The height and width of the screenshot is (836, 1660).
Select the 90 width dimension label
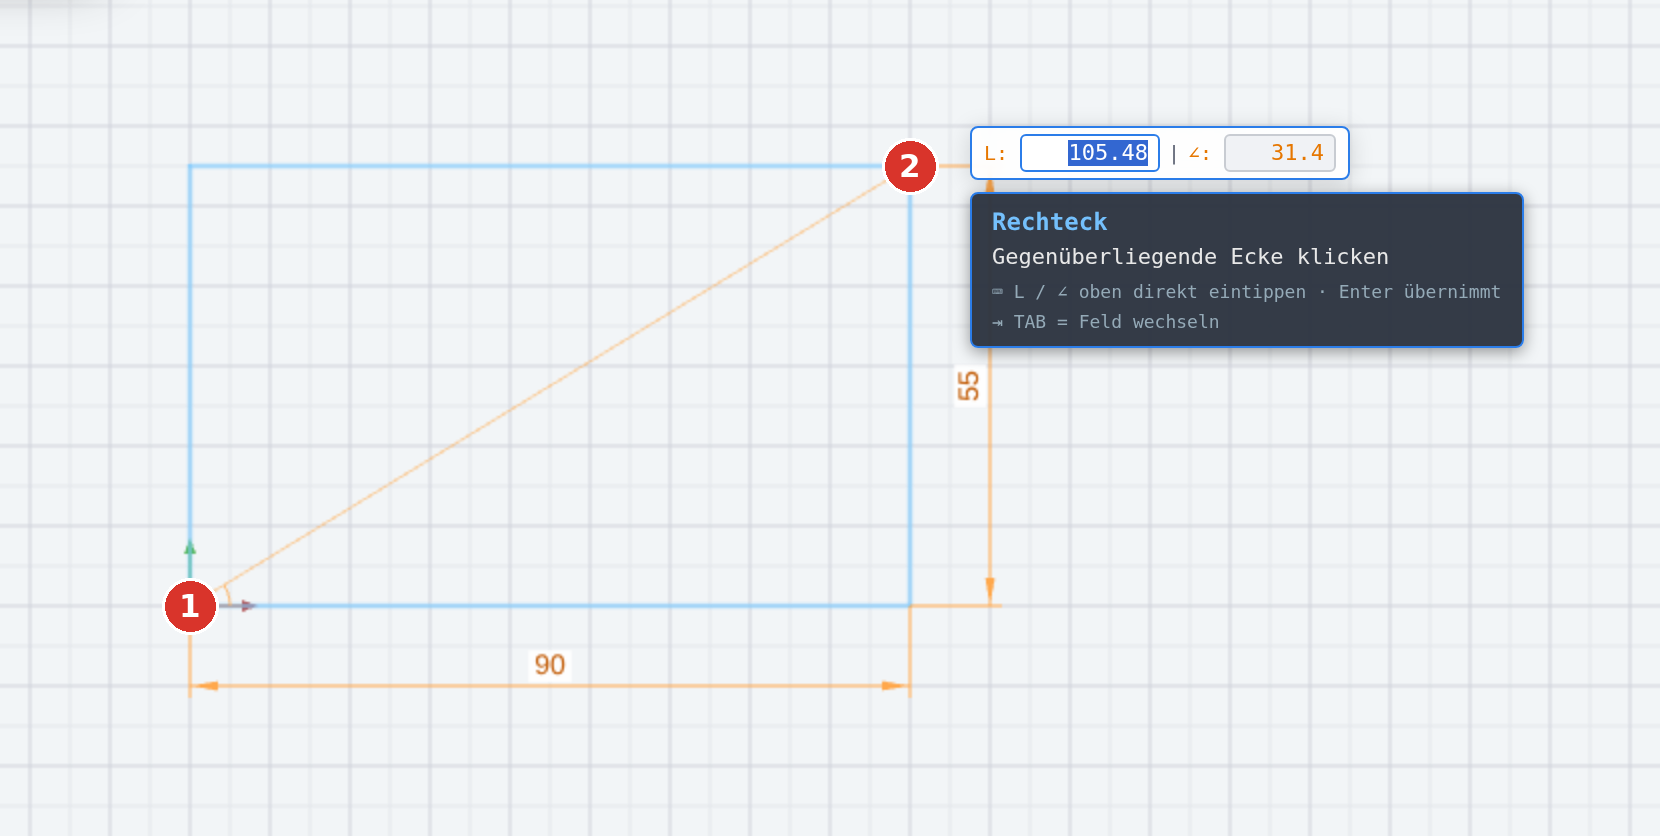coord(550,665)
